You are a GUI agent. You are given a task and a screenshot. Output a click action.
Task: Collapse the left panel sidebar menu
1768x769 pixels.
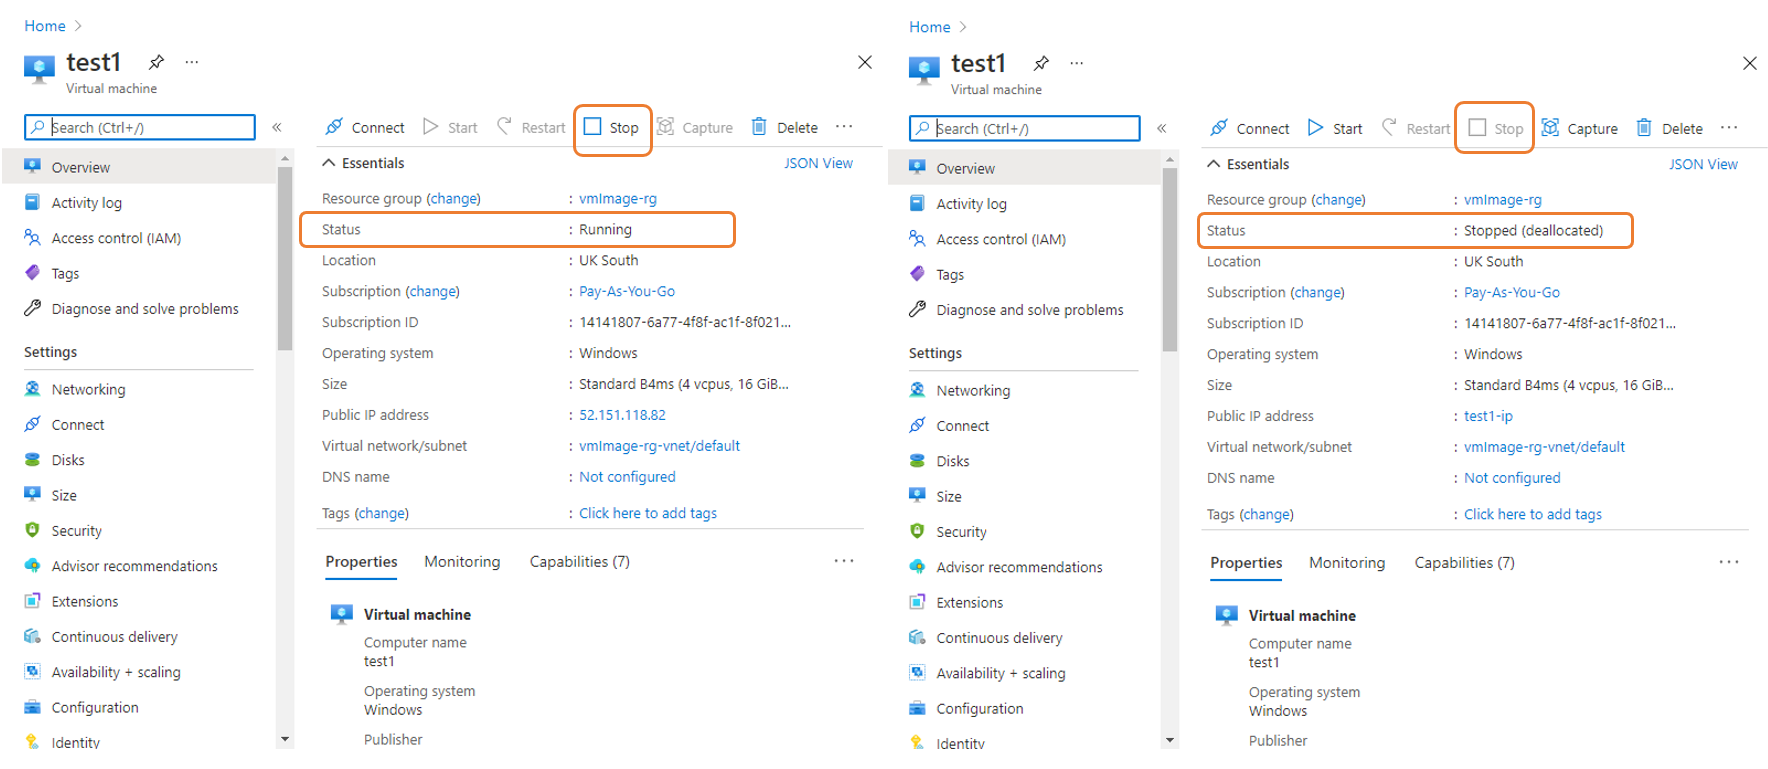pos(277,127)
